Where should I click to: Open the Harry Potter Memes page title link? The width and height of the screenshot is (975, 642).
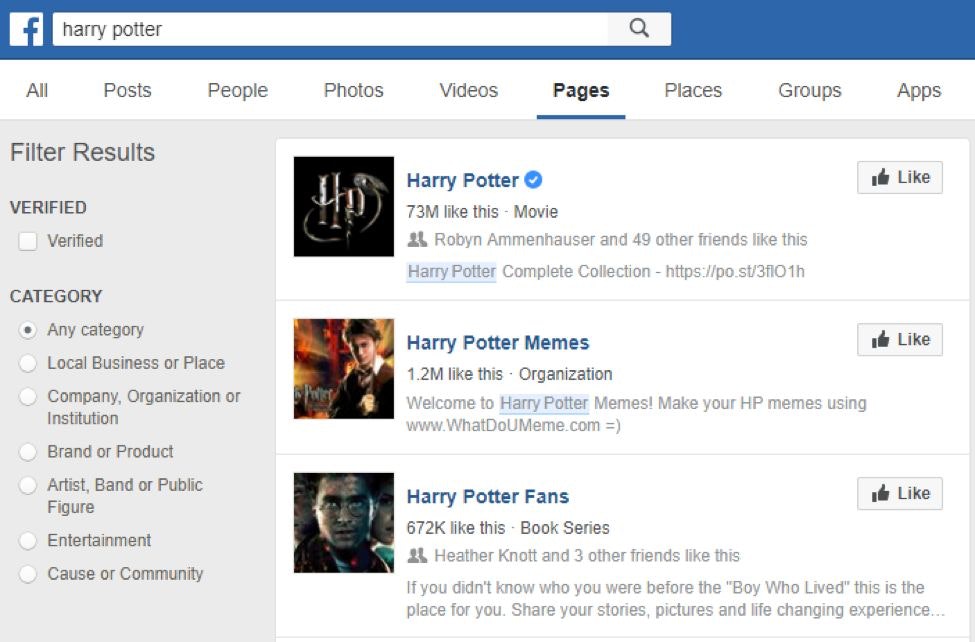(x=497, y=343)
